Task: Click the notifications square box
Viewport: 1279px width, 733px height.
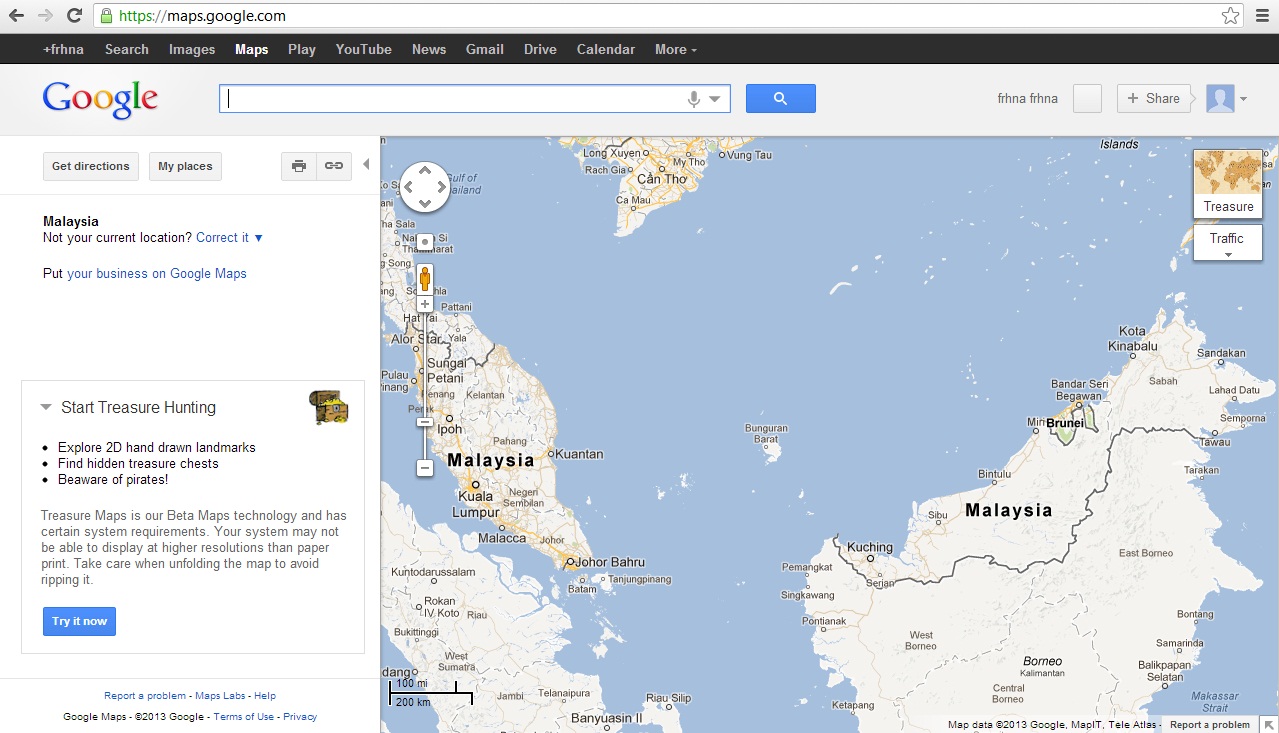Action: 1087,98
